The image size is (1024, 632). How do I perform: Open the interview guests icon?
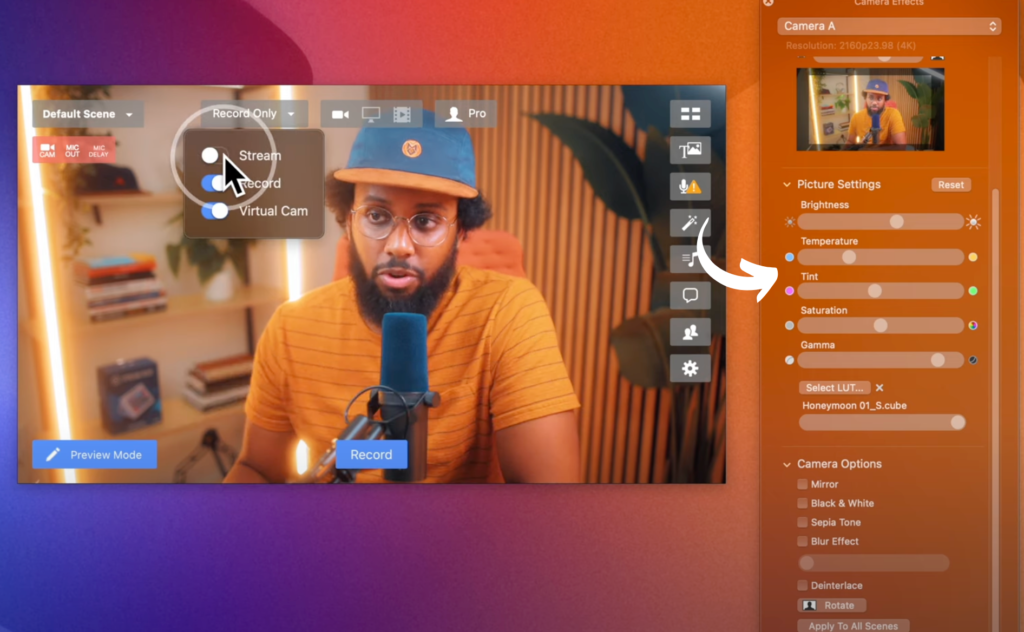point(690,332)
